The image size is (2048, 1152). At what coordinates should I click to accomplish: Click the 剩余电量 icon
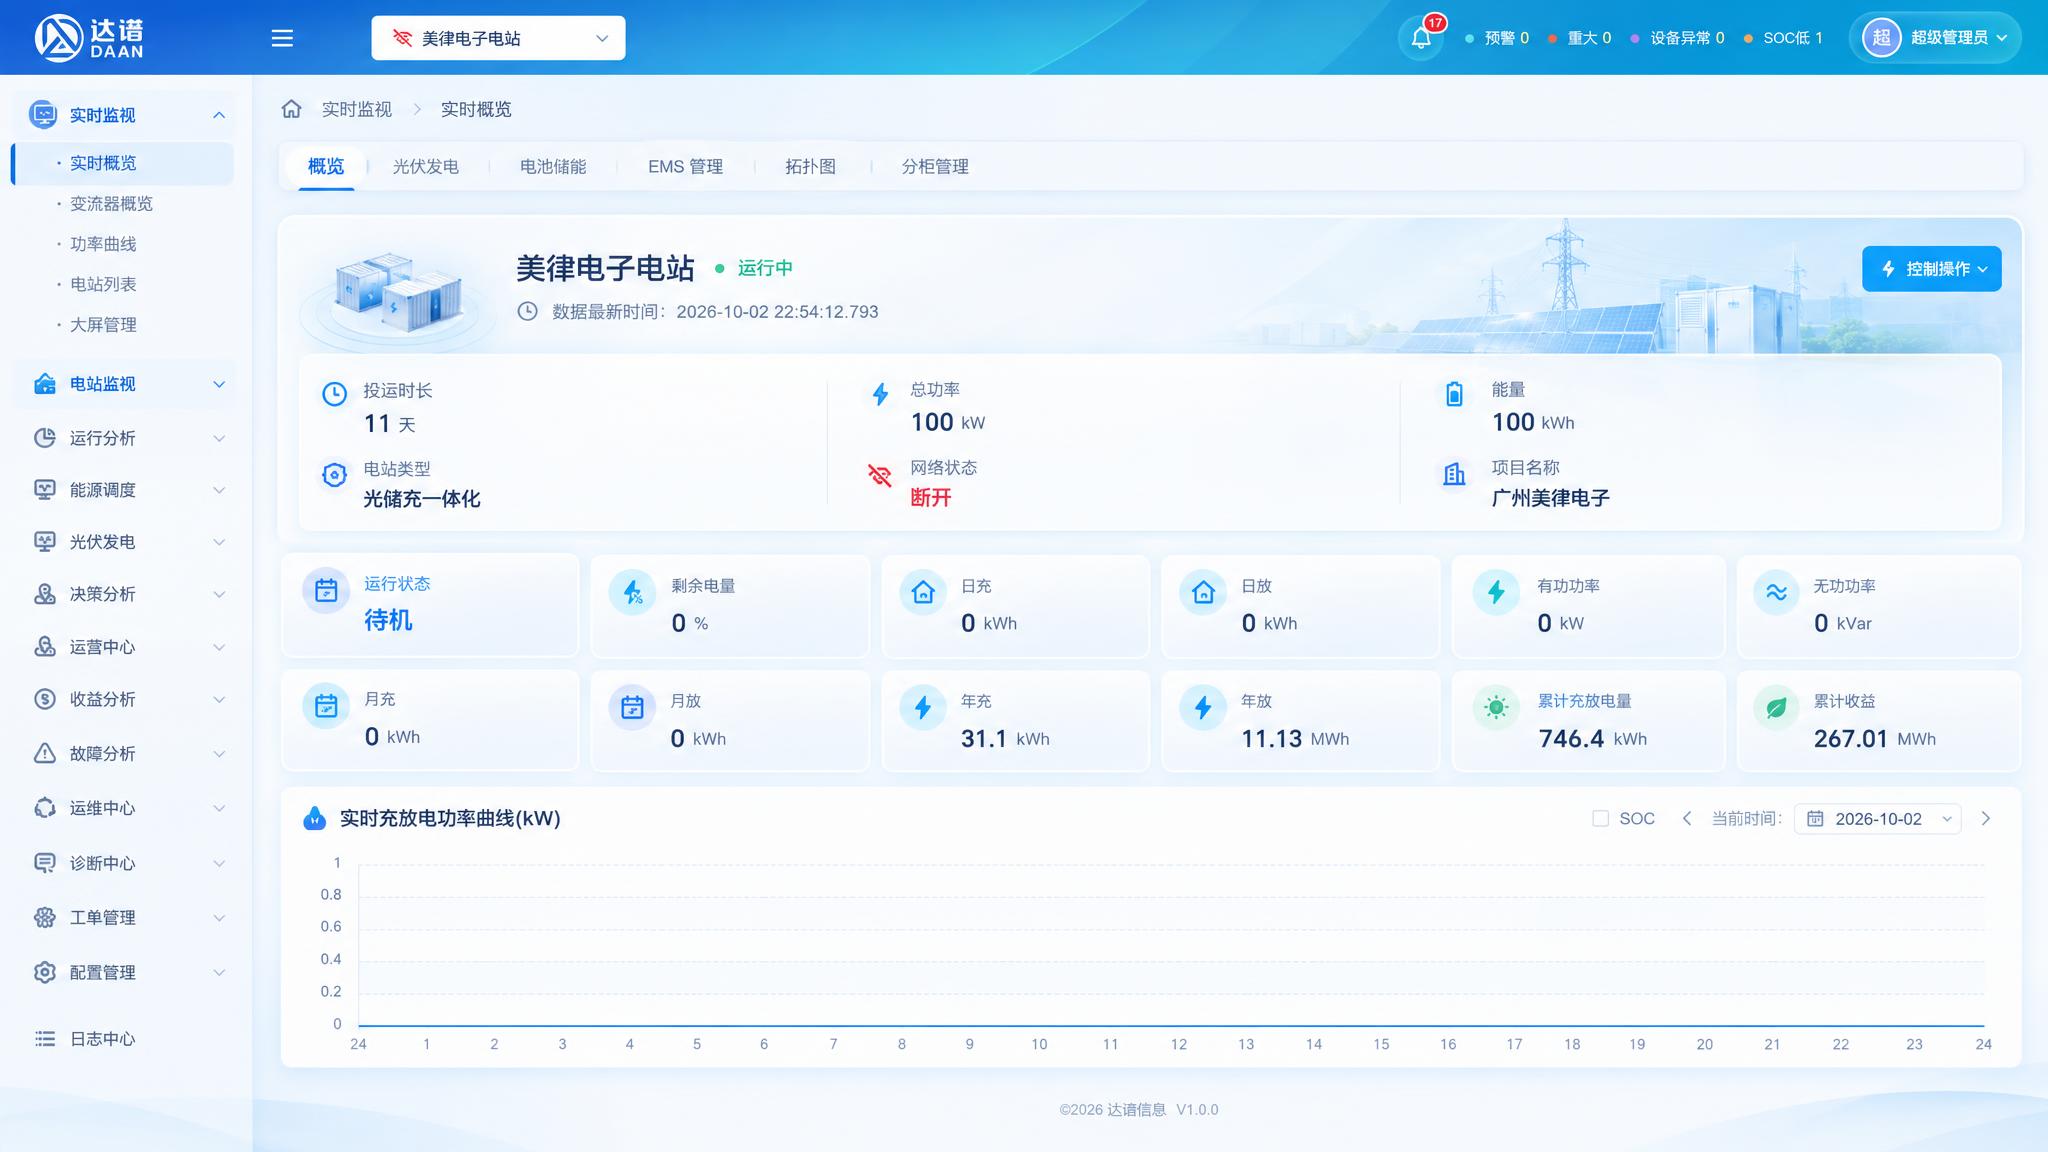point(632,593)
